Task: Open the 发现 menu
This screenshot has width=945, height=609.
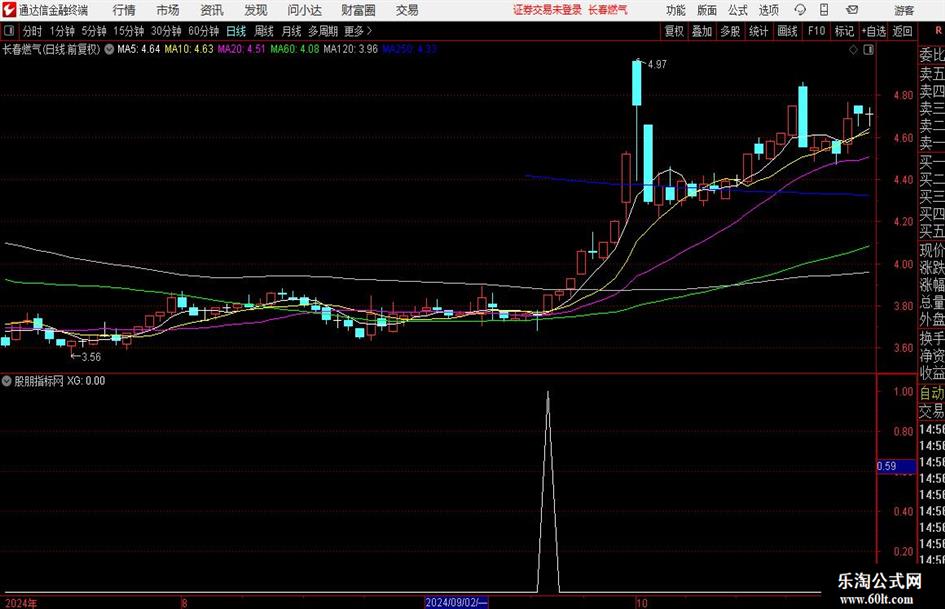Action: [x=256, y=10]
